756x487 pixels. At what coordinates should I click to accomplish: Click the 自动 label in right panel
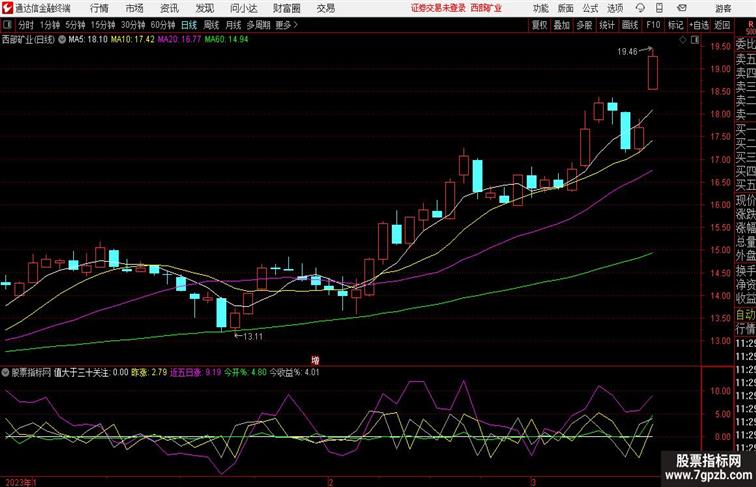[x=745, y=315]
